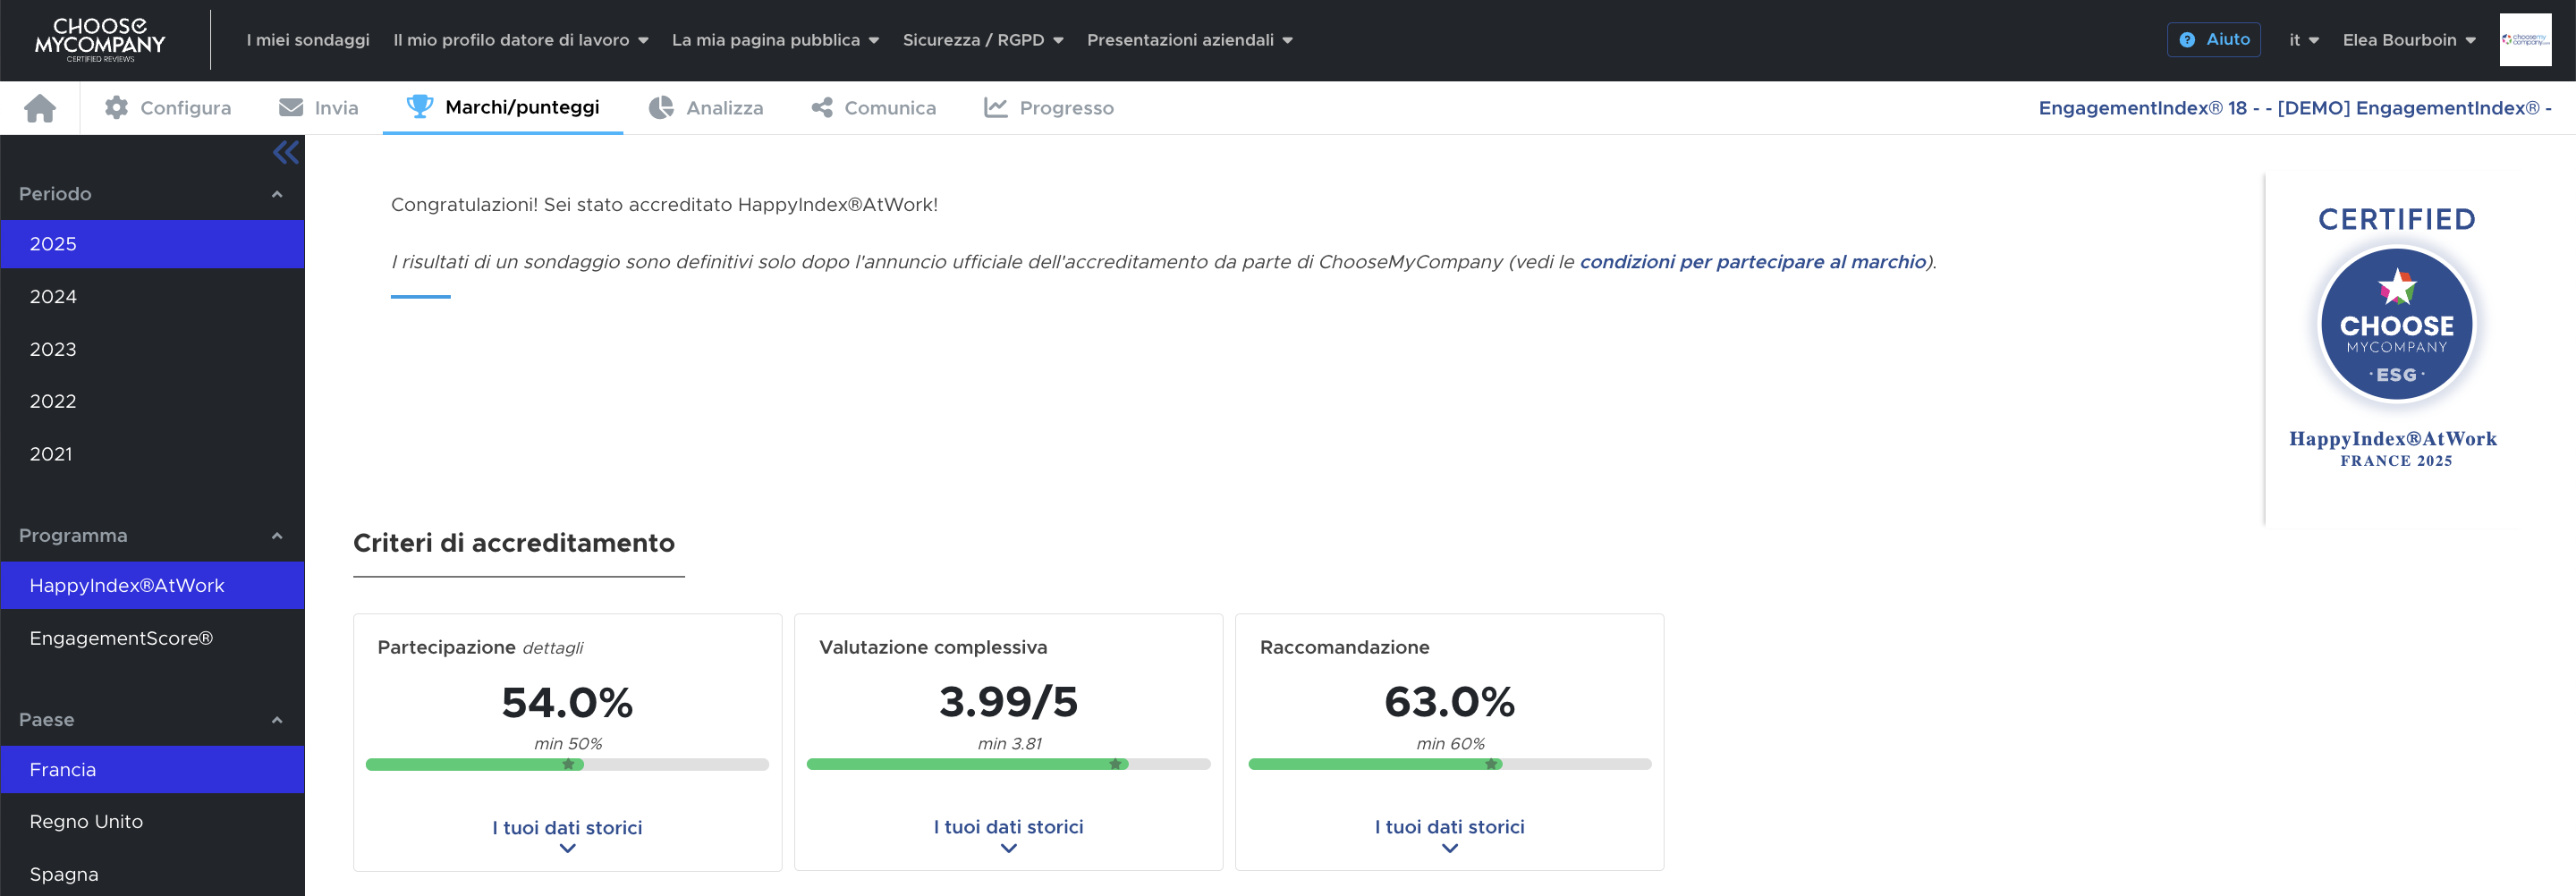This screenshot has height=896, width=2576.
Task: Click the Progresso line chart icon
Action: coord(995,108)
